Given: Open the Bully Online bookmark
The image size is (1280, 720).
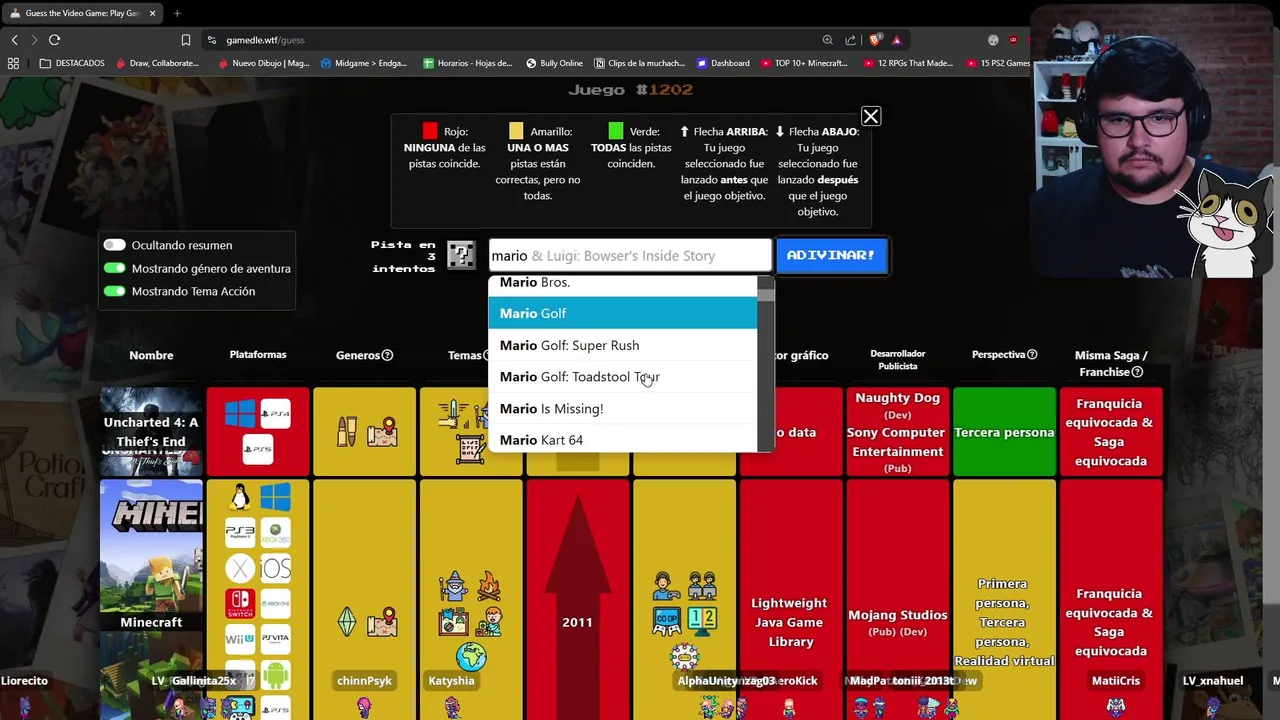Looking at the screenshot, I should tap(554, 63).
